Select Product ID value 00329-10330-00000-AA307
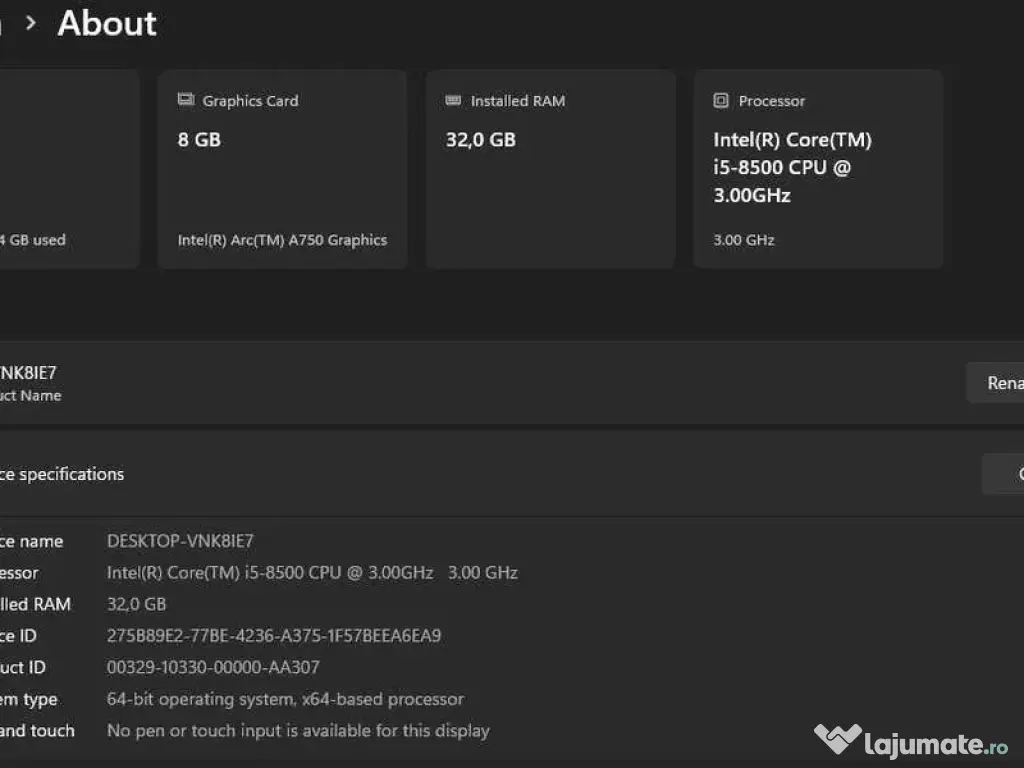1024x768 pixels. [x=213, y=667]
